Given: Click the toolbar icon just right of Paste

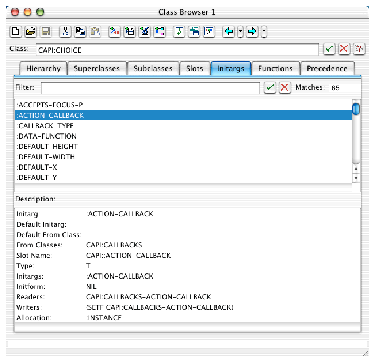Looking at the screenshot, I should point(114,32).
